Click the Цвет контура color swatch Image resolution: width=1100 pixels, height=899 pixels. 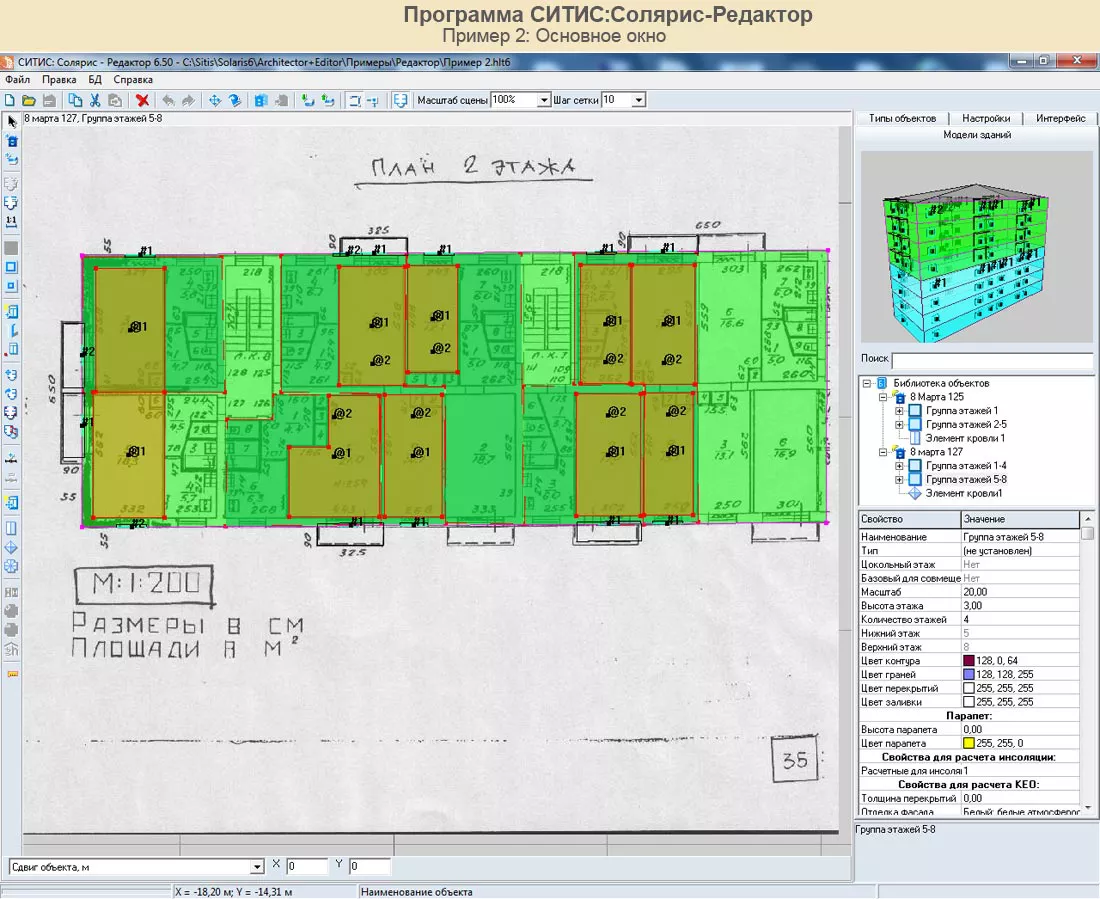[x=968, y=661]
